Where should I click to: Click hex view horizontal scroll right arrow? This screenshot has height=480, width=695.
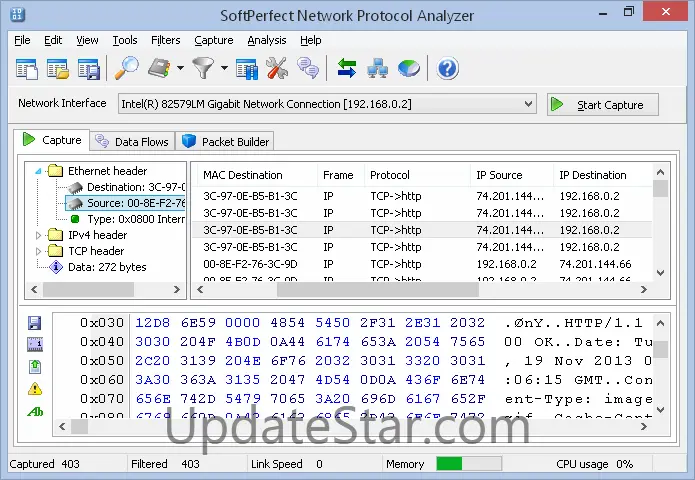[x=644, y=426]
